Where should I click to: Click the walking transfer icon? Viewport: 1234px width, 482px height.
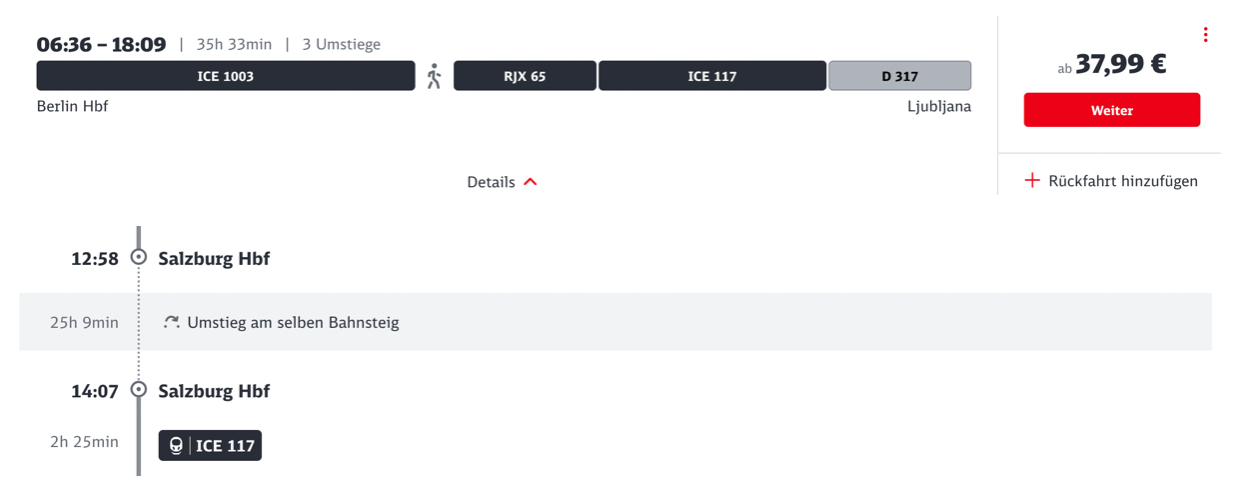(x=434, y=76)
